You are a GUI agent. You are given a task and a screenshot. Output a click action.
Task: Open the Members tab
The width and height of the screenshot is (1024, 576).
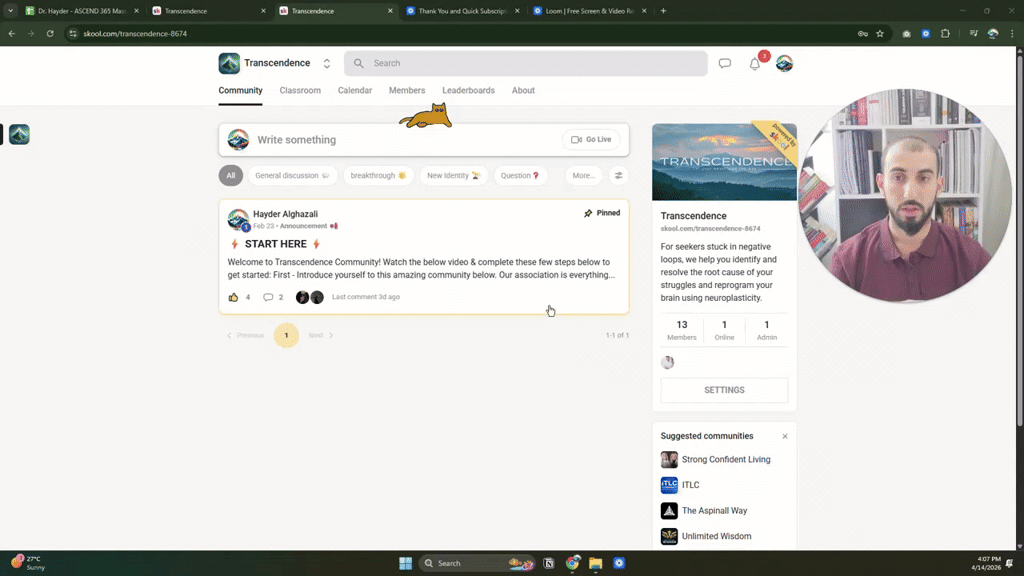pos(407,90)
